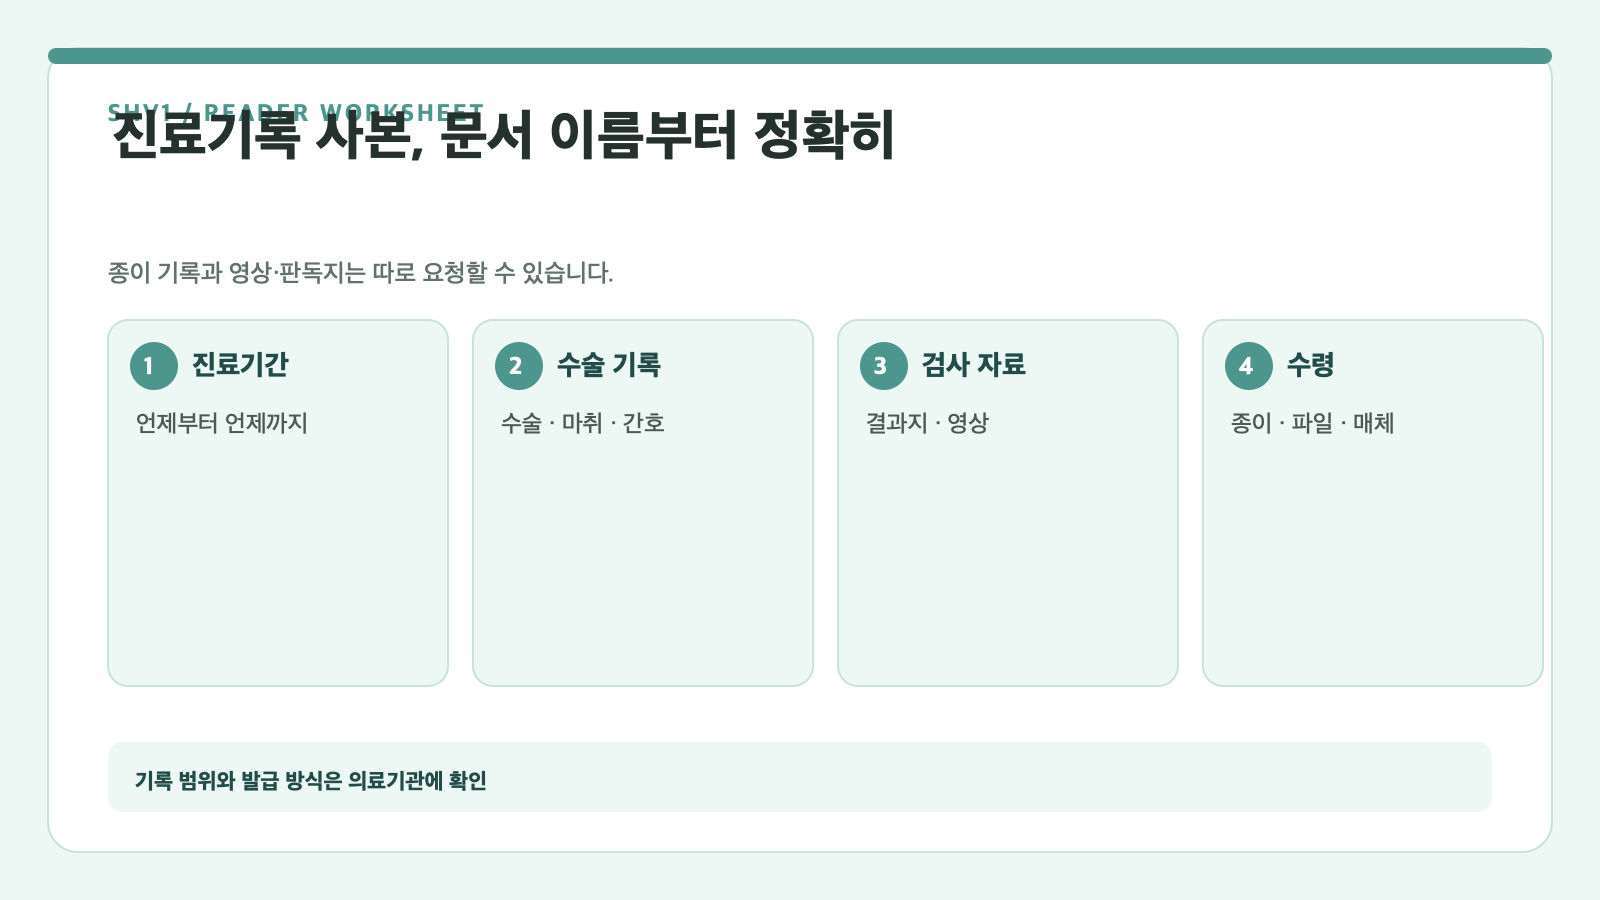The image size is (1600, 900).
Task: Click the main title 진료기록 사본, 문서 이름부터 정확히
Action: point(503,136)
